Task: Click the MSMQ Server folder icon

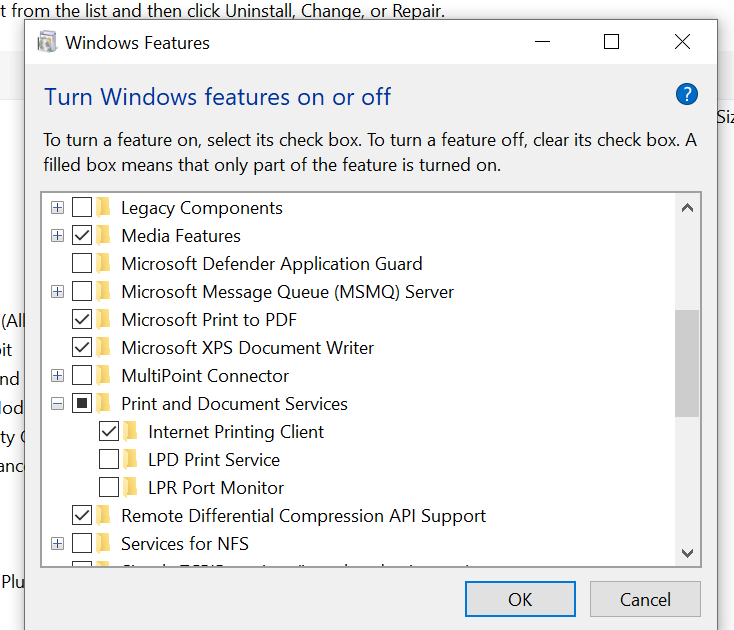Action: tap(103, 292)
